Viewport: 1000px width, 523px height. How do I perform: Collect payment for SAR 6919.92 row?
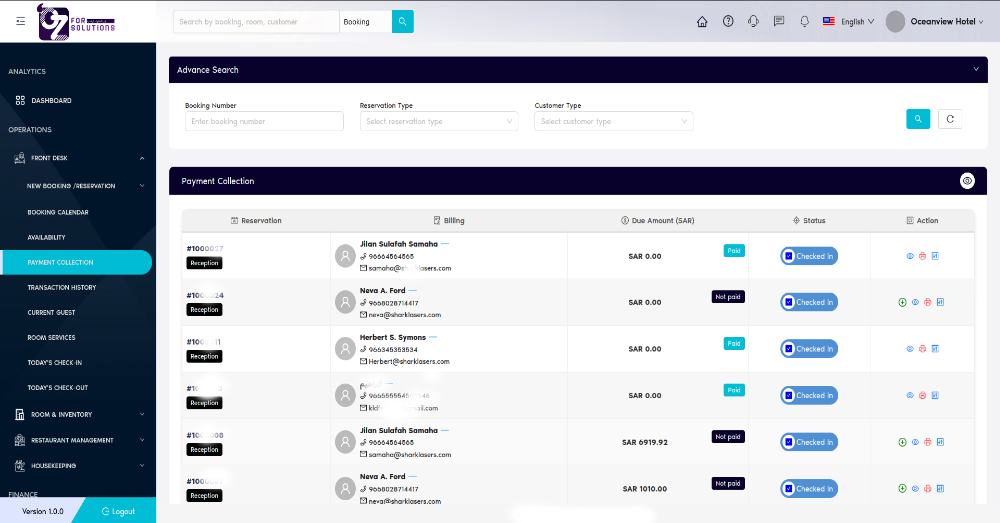[902, 442]
